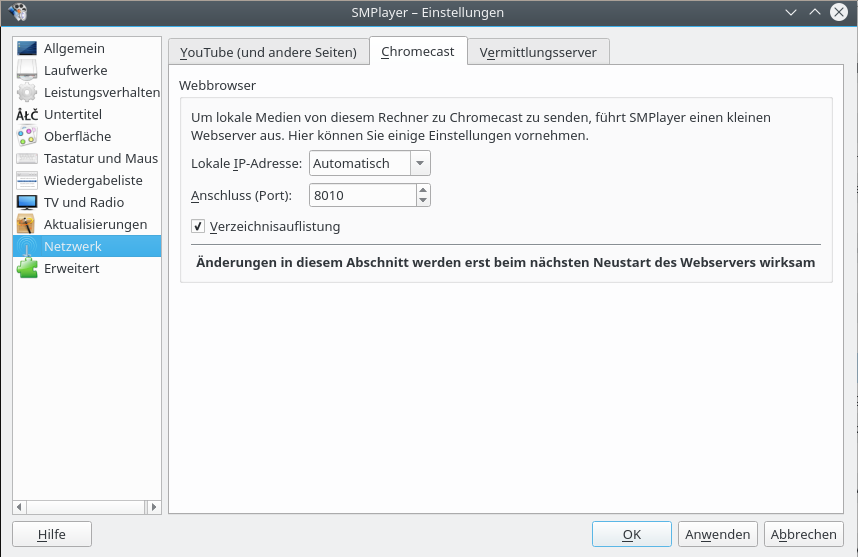Decrease the port number with down arrow

[423, 200]
